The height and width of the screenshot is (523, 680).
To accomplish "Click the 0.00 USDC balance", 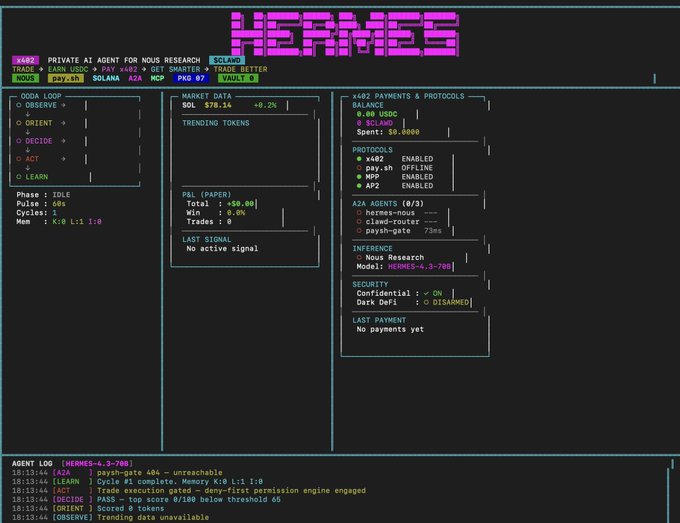I will 377,114.
